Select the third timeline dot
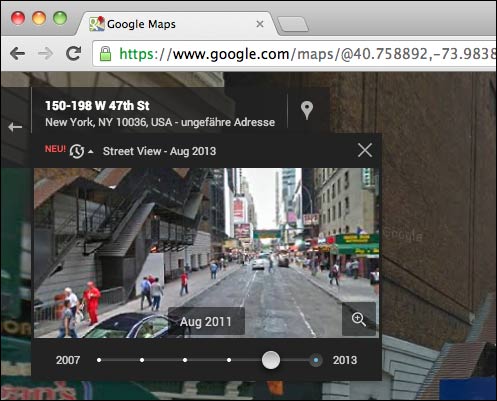This screenshot has height=401, width=497. (185, 360)
